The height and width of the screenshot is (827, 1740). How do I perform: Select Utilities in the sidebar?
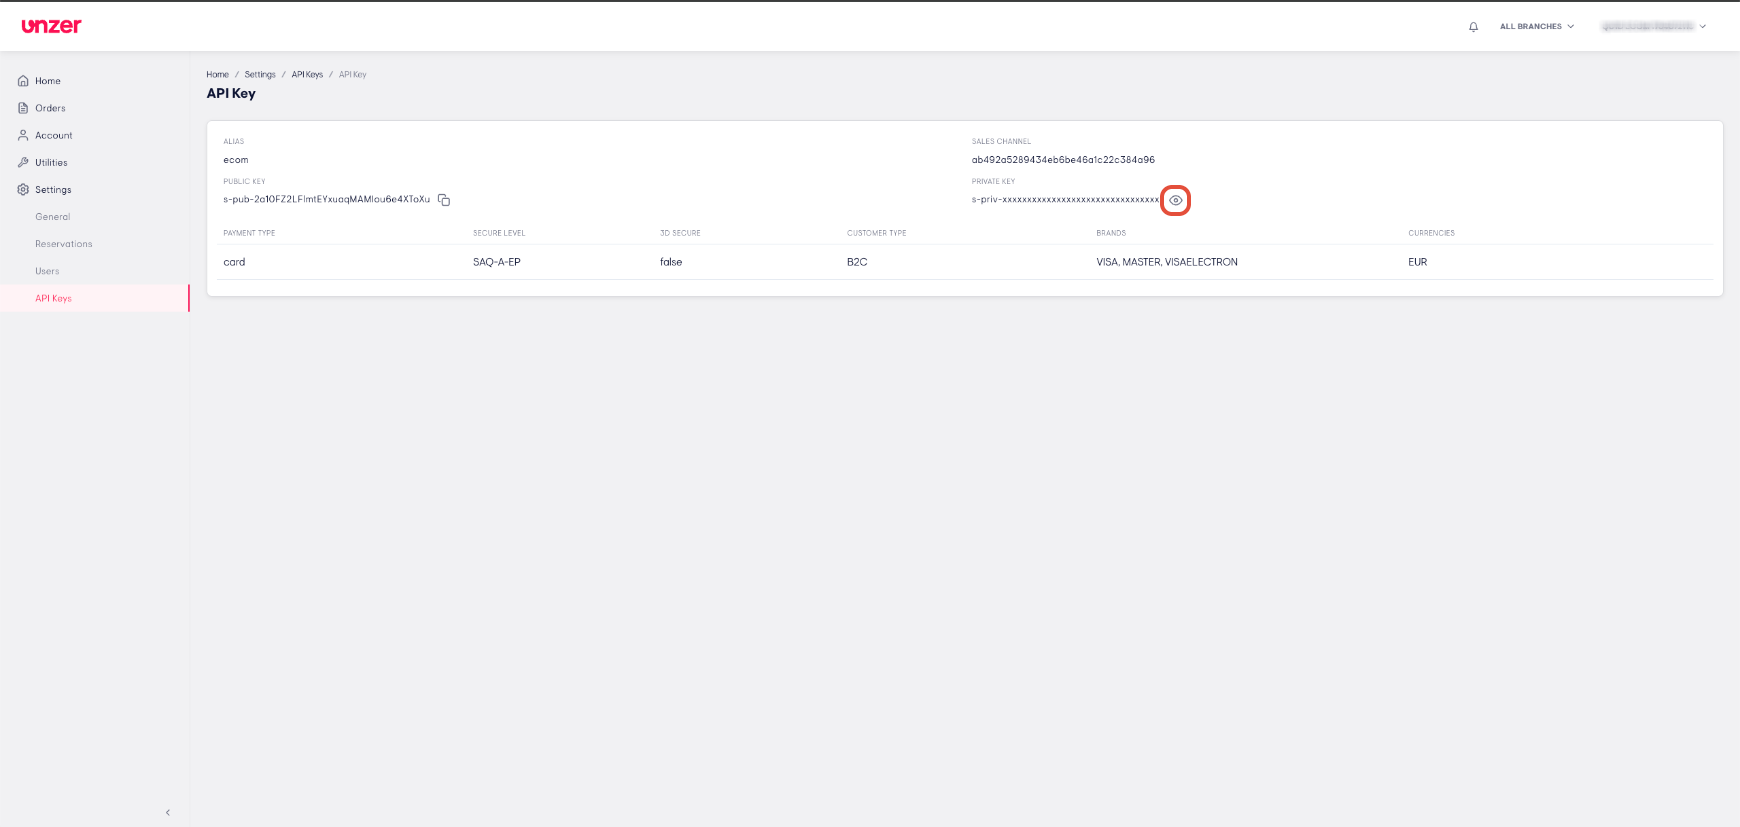coord(51,162)
